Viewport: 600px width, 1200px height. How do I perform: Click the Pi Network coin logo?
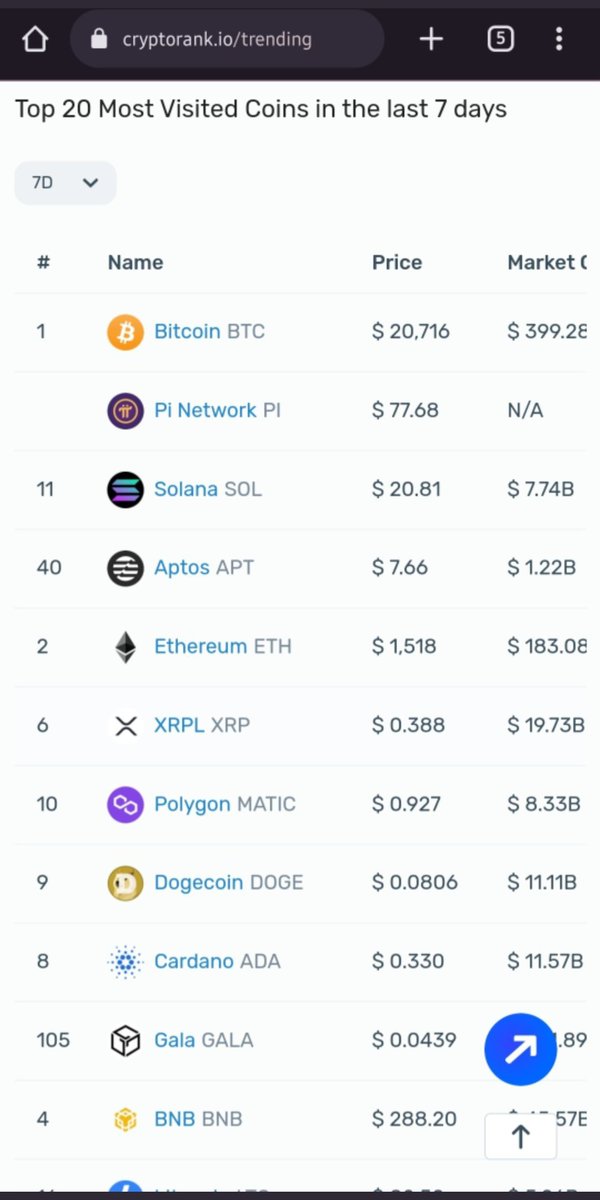[x=126, y=410]
